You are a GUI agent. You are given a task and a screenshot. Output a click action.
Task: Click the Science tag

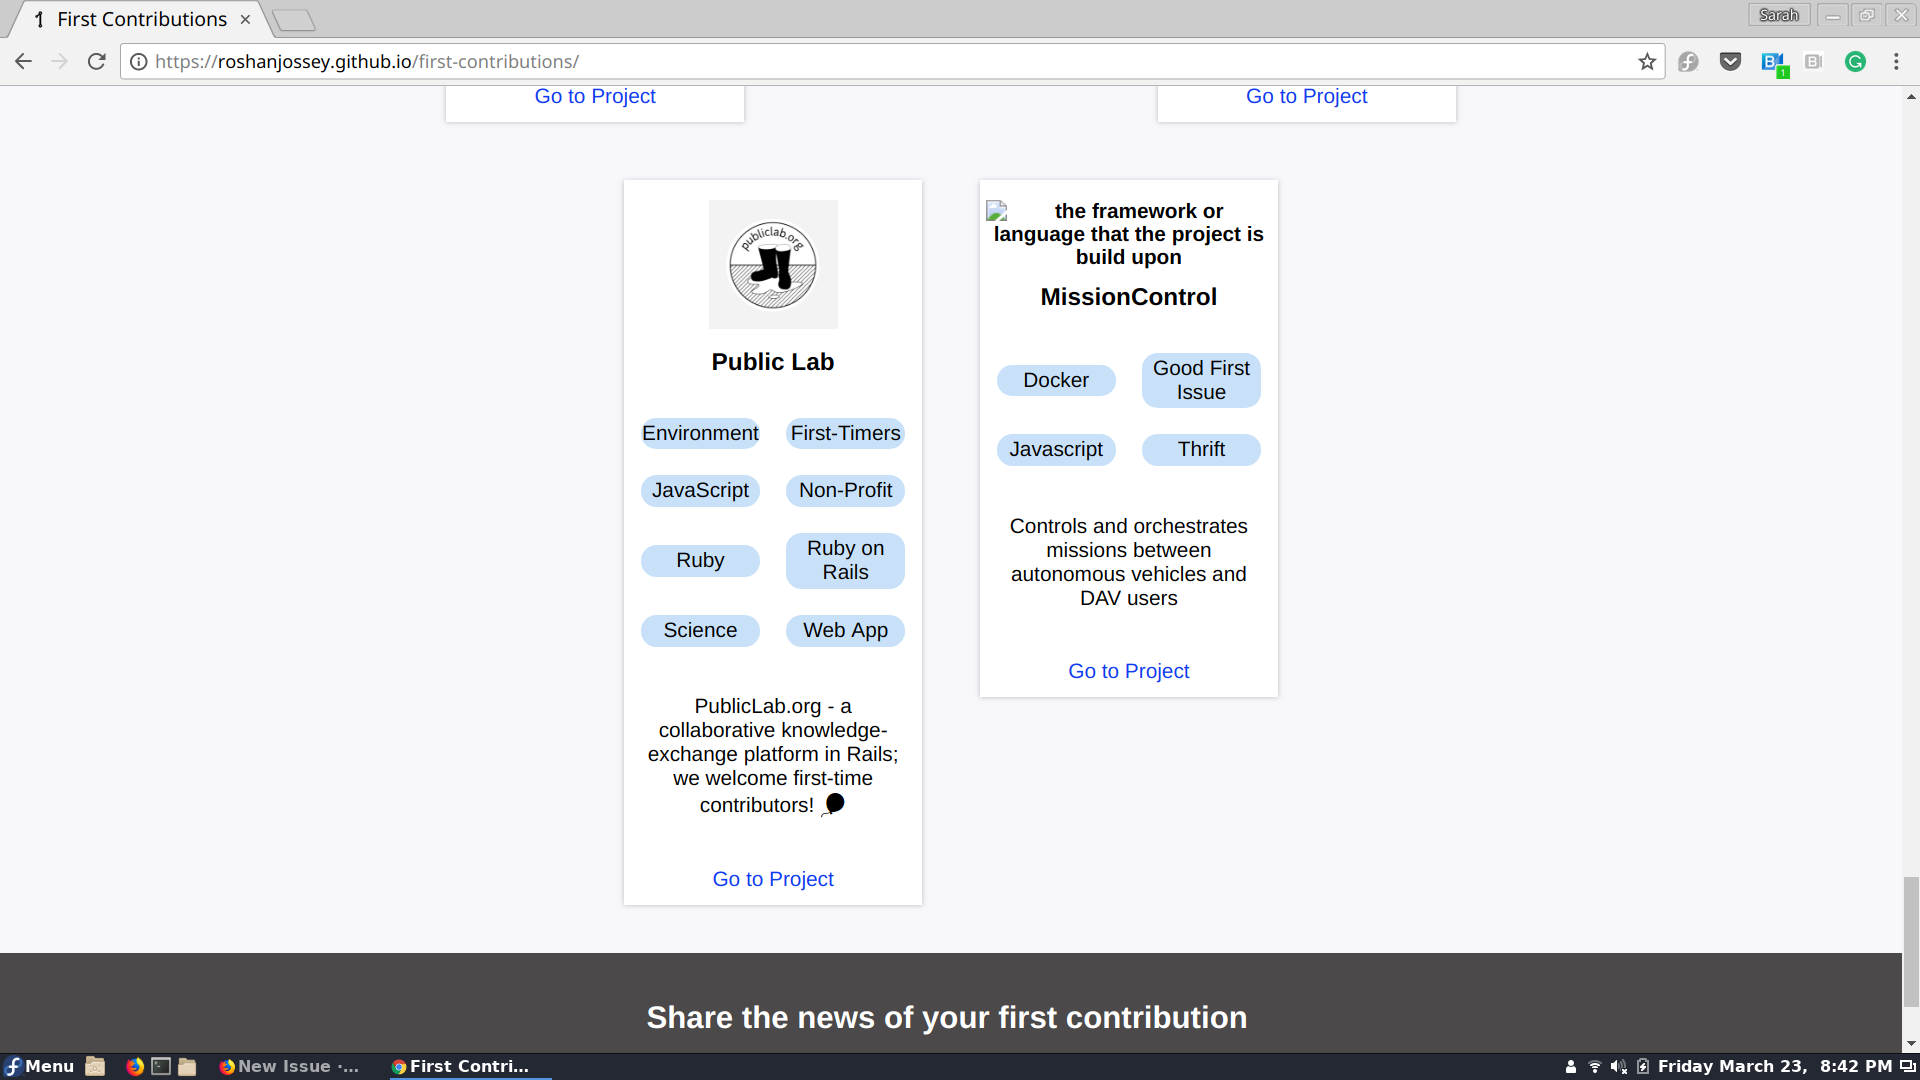pos(700,631)
